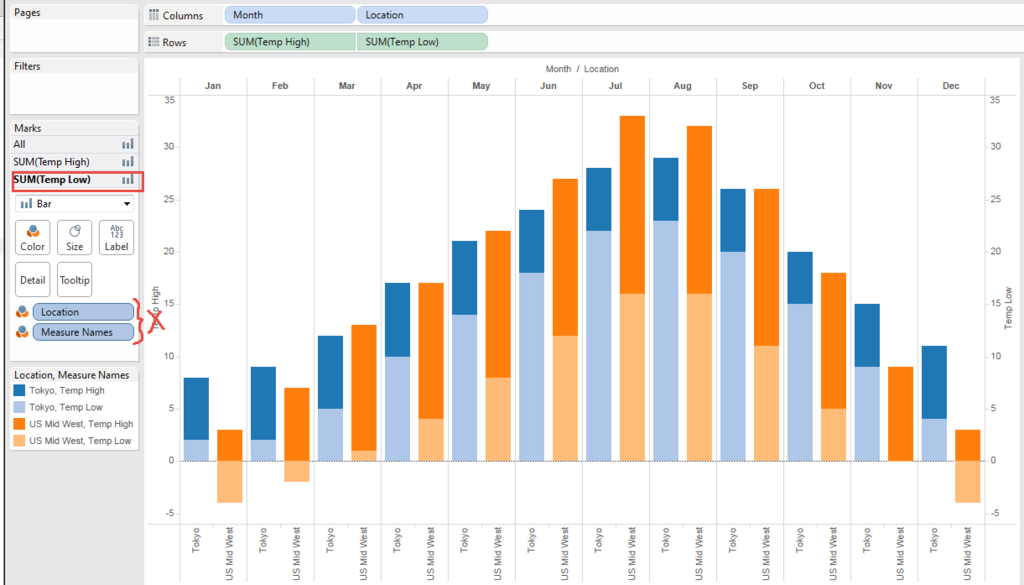Select the SUM(Temp High) marks card row

[74, 162]
